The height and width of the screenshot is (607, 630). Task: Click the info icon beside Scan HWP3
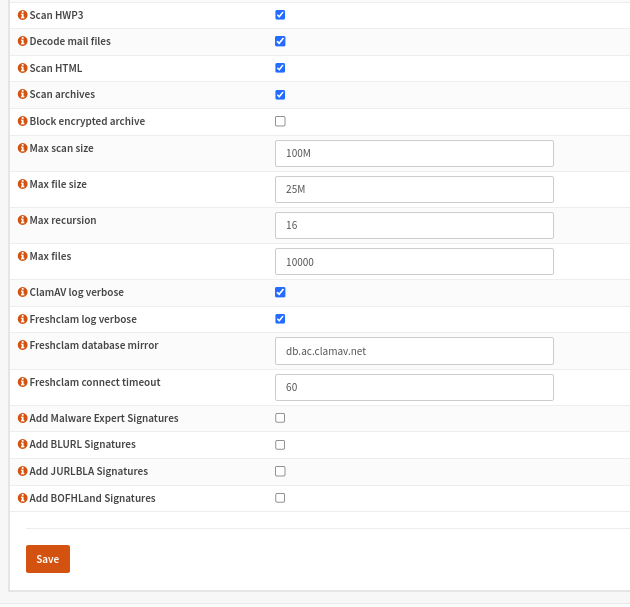tap(22, 15)
